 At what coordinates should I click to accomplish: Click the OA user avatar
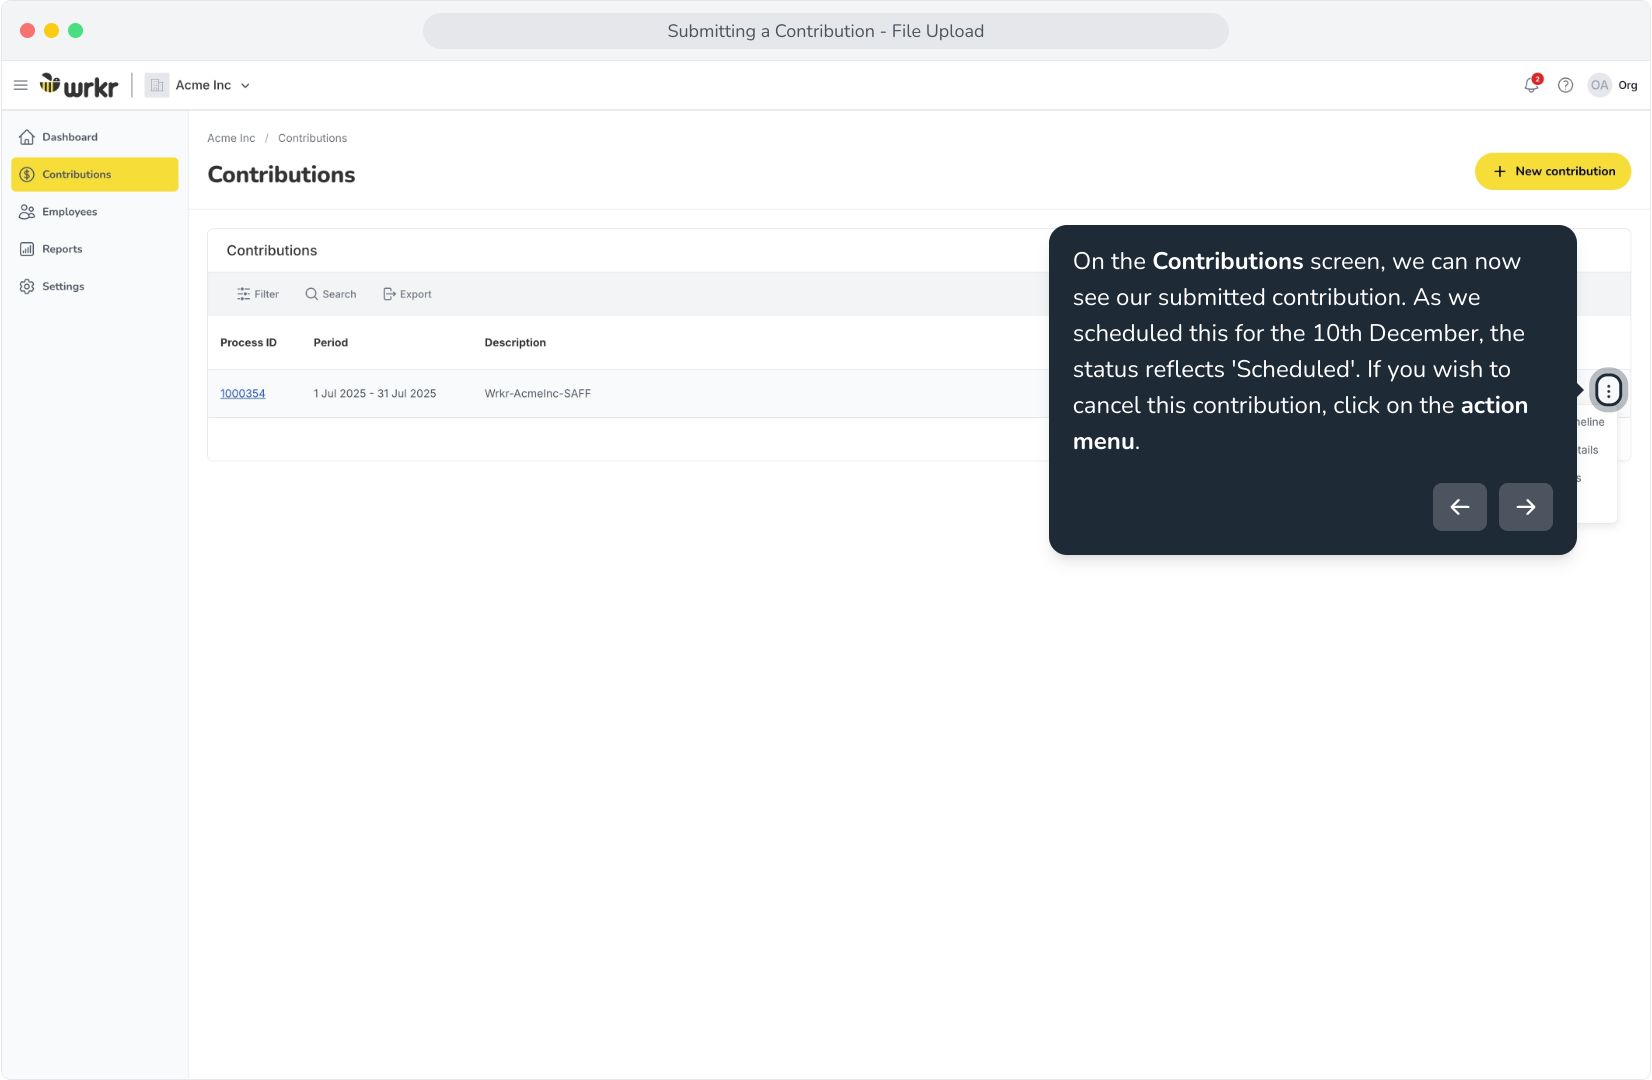tap(1600, 86)
